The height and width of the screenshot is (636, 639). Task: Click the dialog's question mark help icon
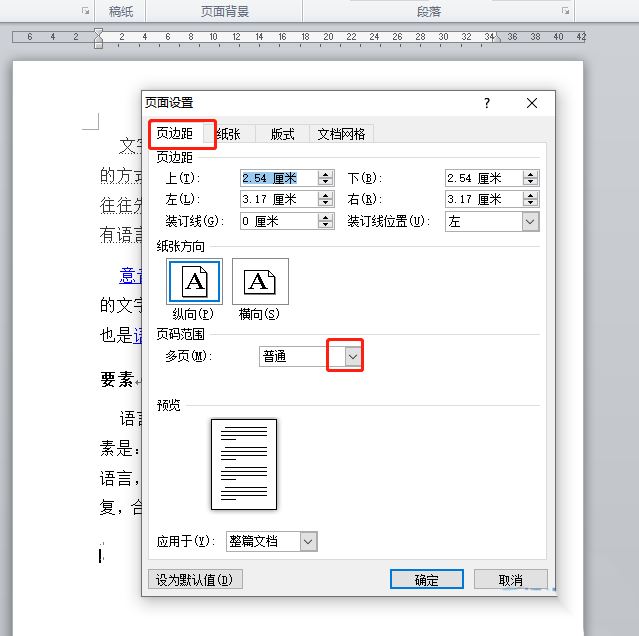[487, 103]
